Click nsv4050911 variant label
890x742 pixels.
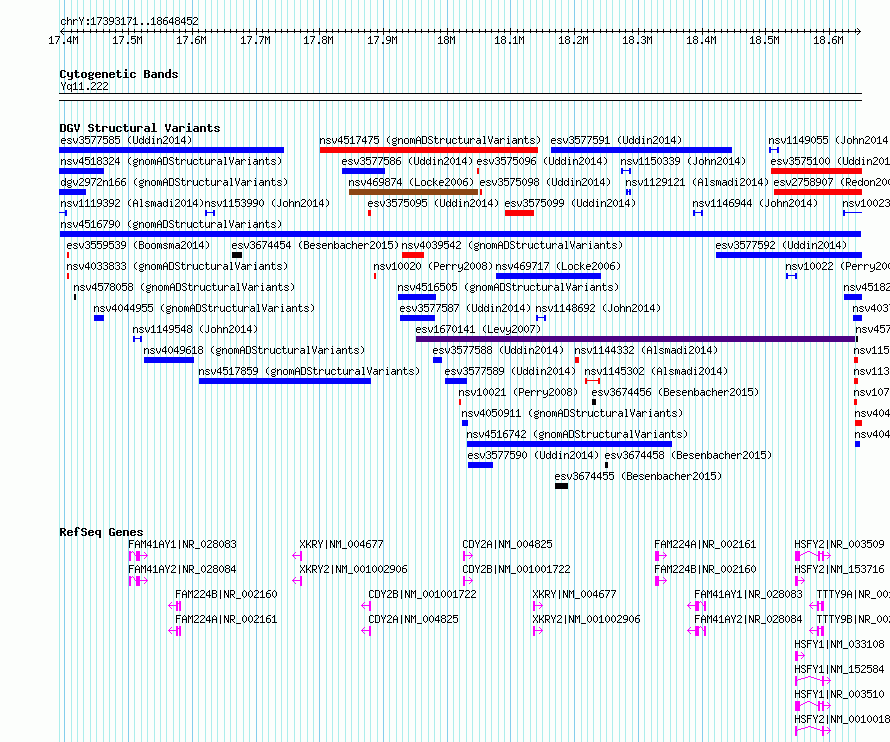pyautogui.click(x=572, y=413)
